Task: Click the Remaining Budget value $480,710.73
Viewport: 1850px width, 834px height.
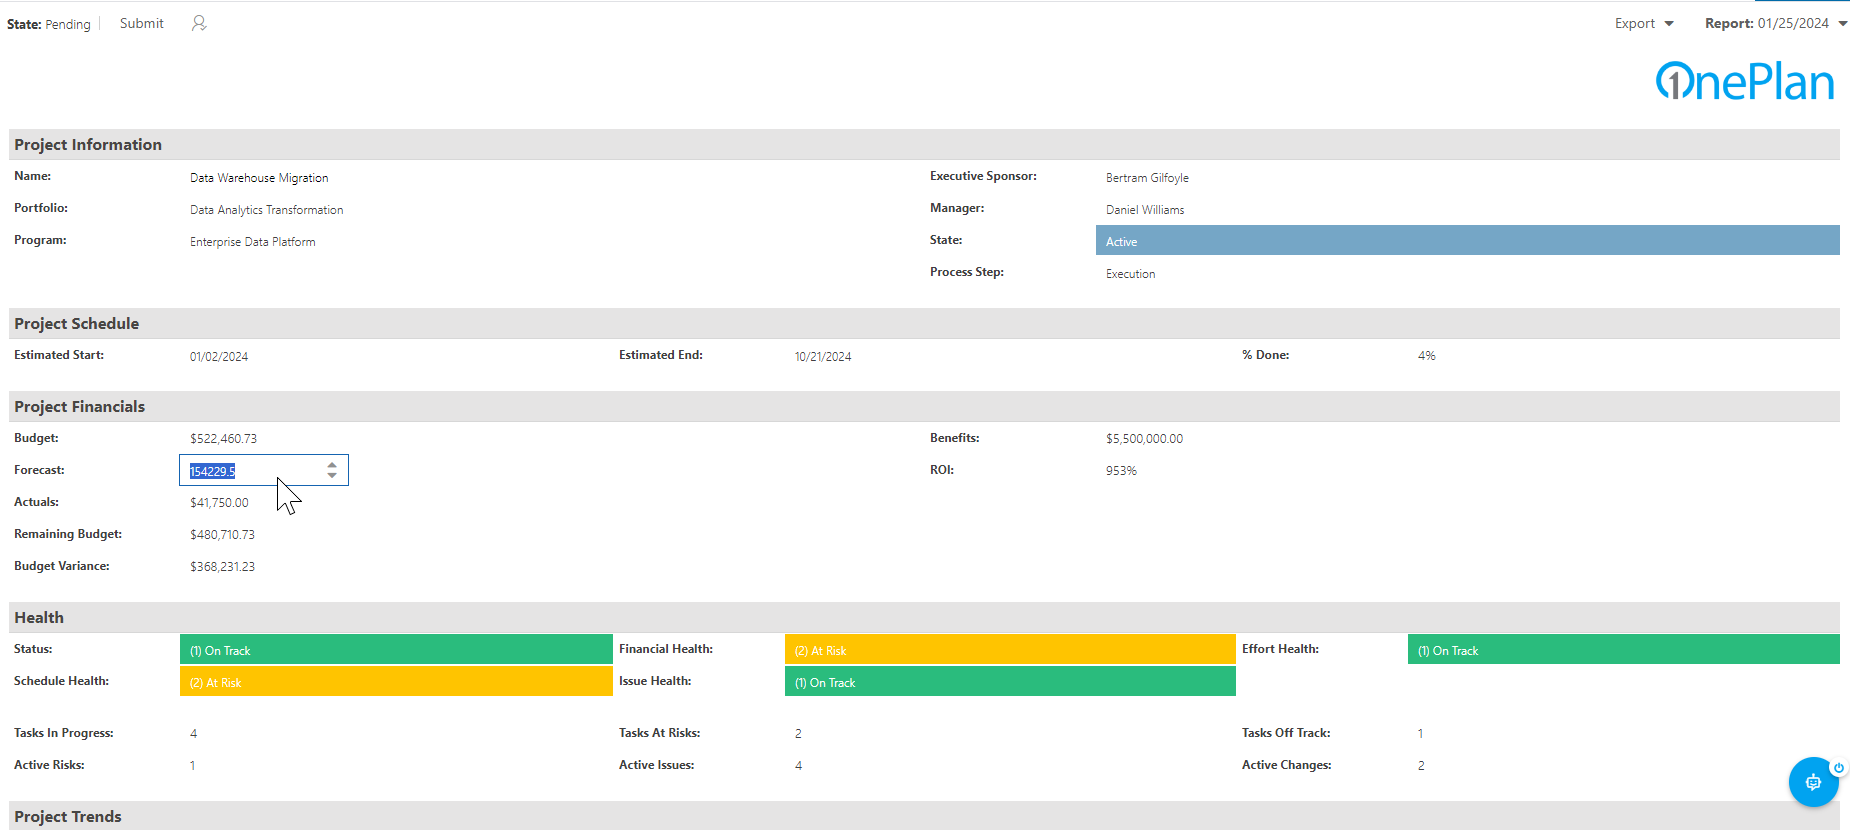Action: coord(222,535)
